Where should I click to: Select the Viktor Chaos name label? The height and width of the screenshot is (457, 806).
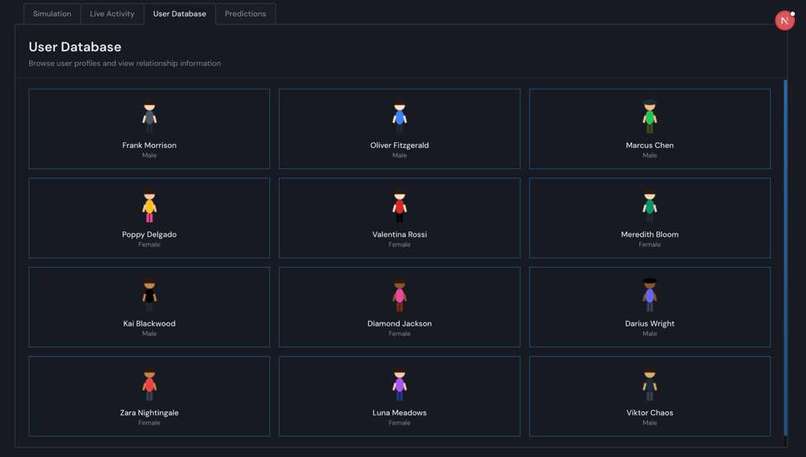(x=650, y=413)
